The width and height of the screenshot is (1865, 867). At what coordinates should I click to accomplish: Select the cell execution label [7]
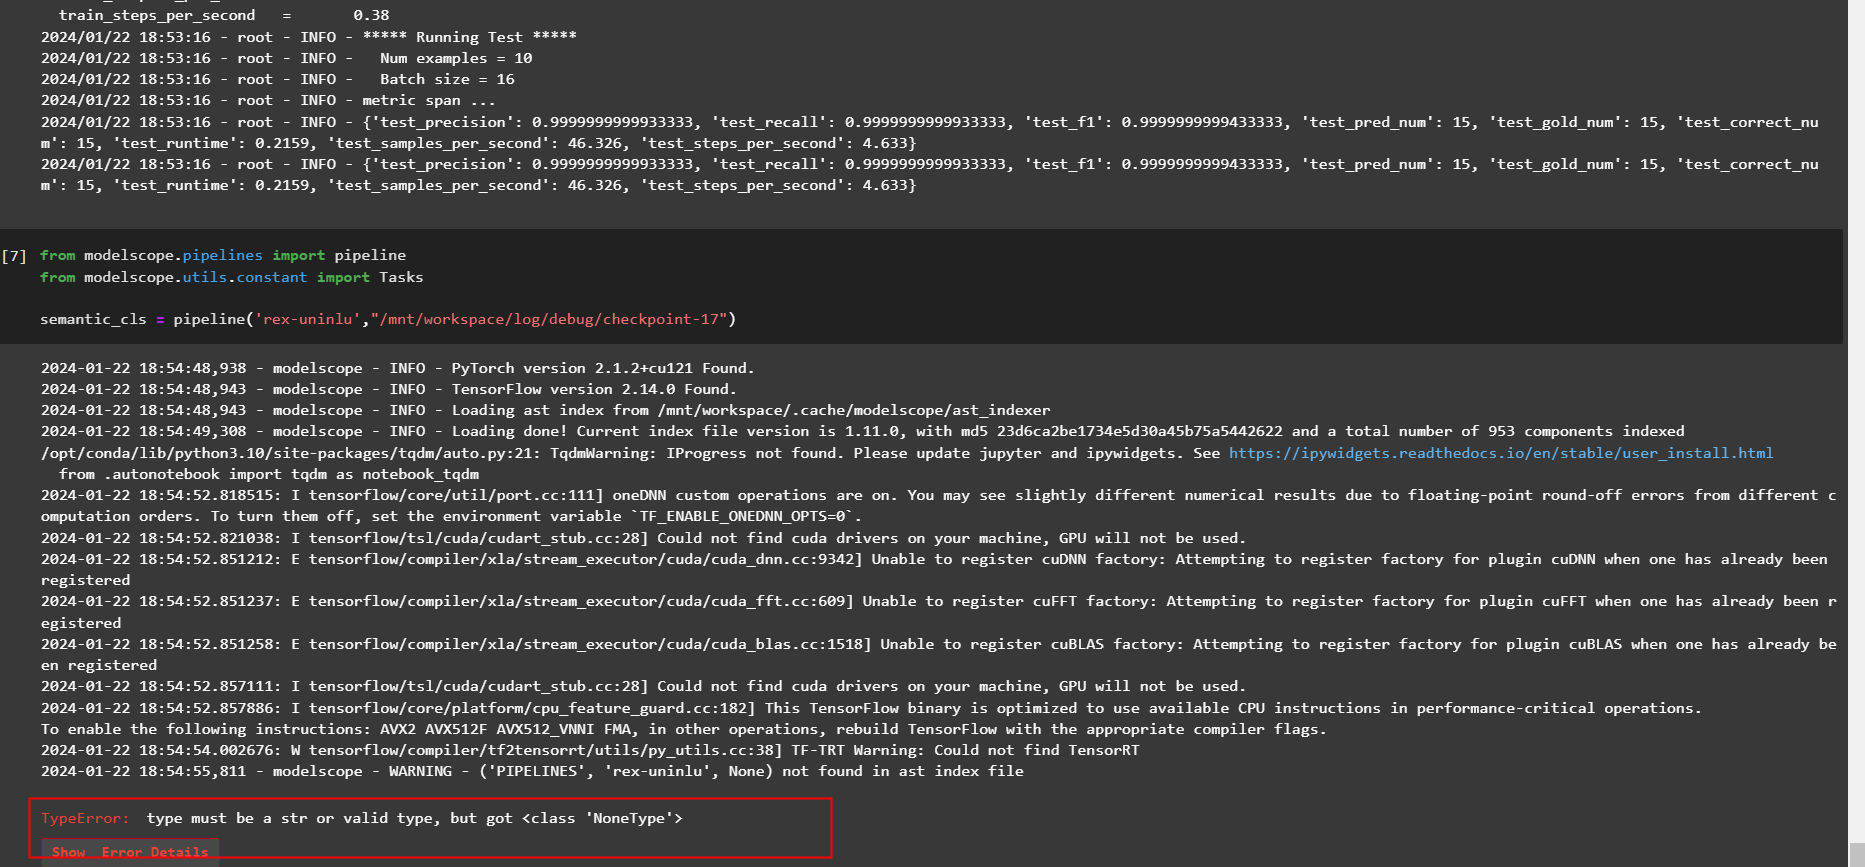click(x=14, y=256)
